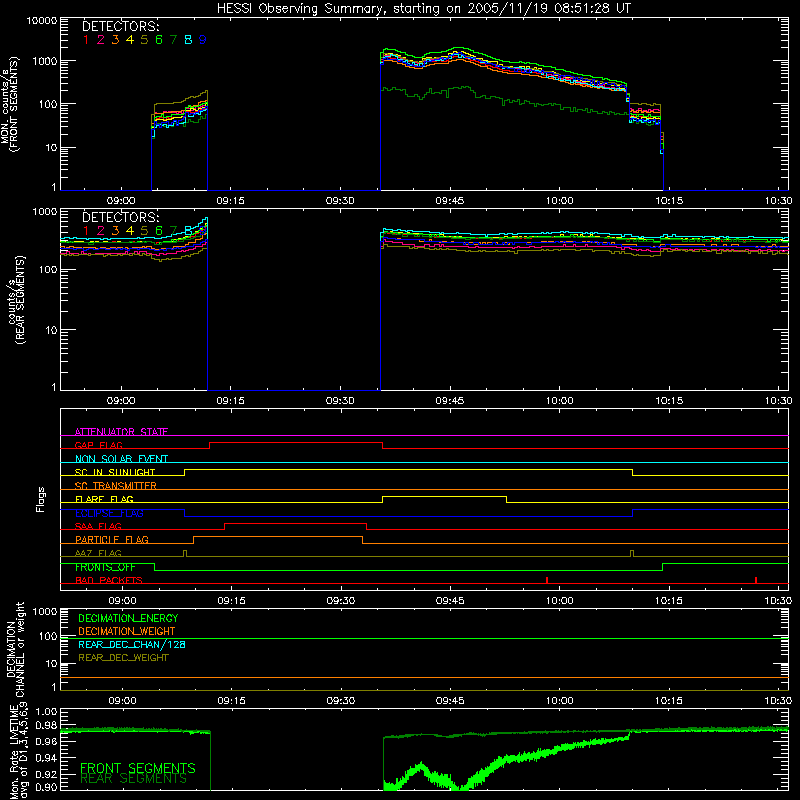Click the REAR SEGMENTS label in livetime panel

134,779
